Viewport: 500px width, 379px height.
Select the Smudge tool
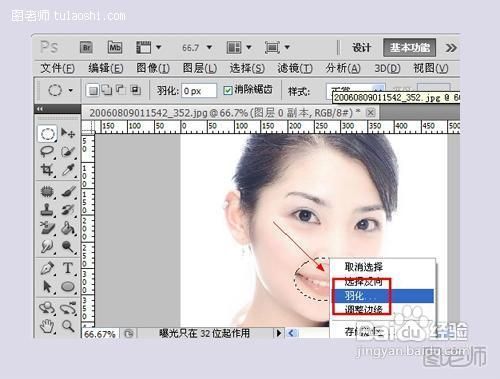tap(47, 247)
